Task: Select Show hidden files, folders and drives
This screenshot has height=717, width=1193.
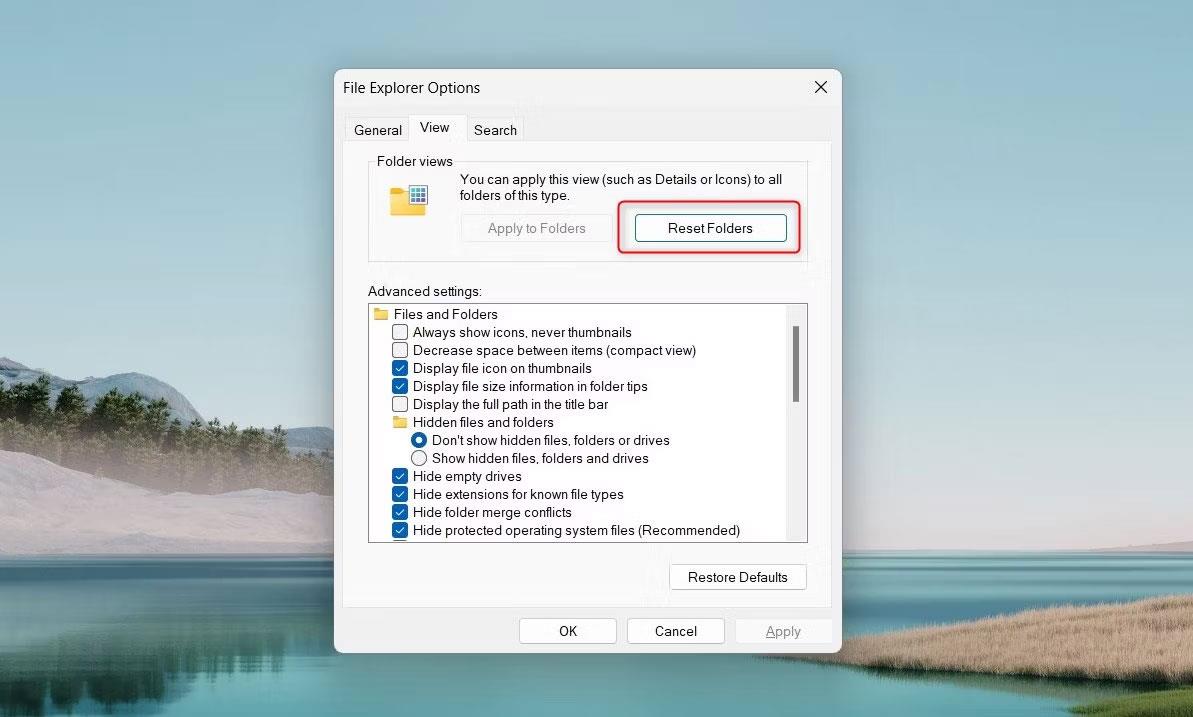Action: pyautogui.click(x=418, y=458)
